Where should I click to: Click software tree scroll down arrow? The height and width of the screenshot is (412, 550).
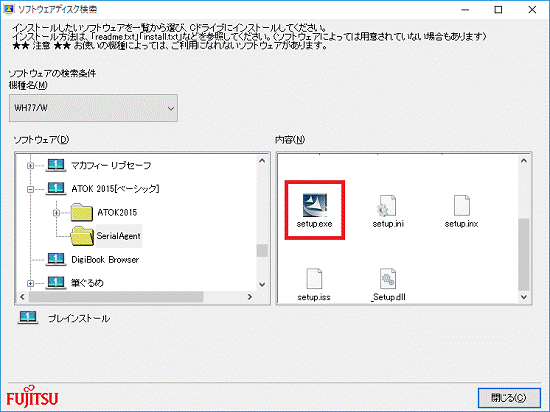(x=262, y=284)
